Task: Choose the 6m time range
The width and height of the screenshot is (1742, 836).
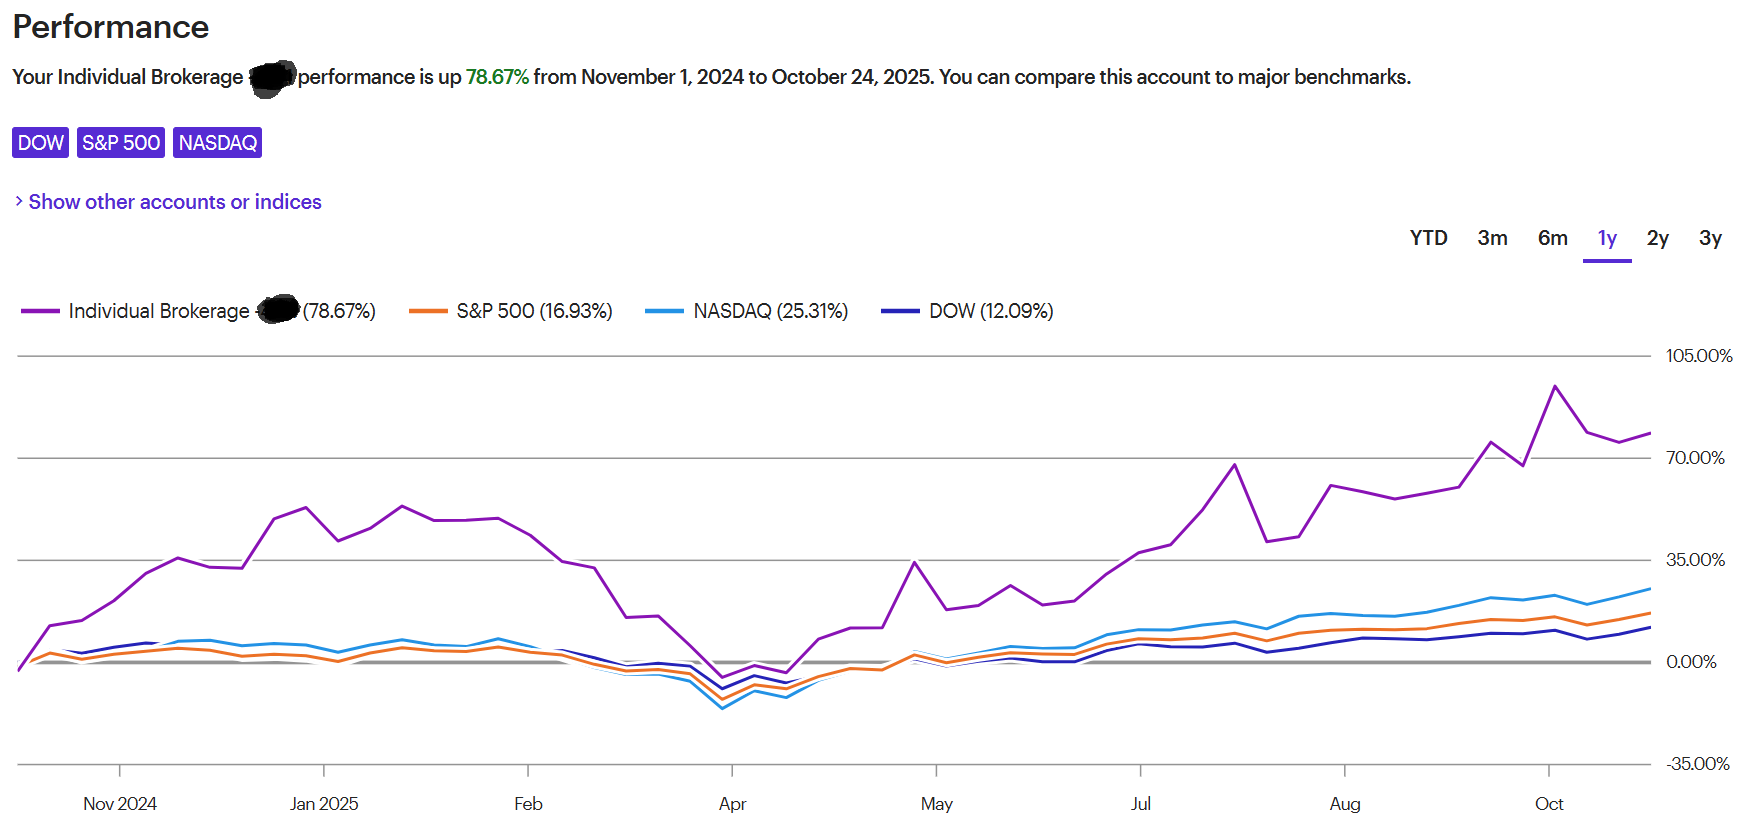Action: click(1552, 238)
